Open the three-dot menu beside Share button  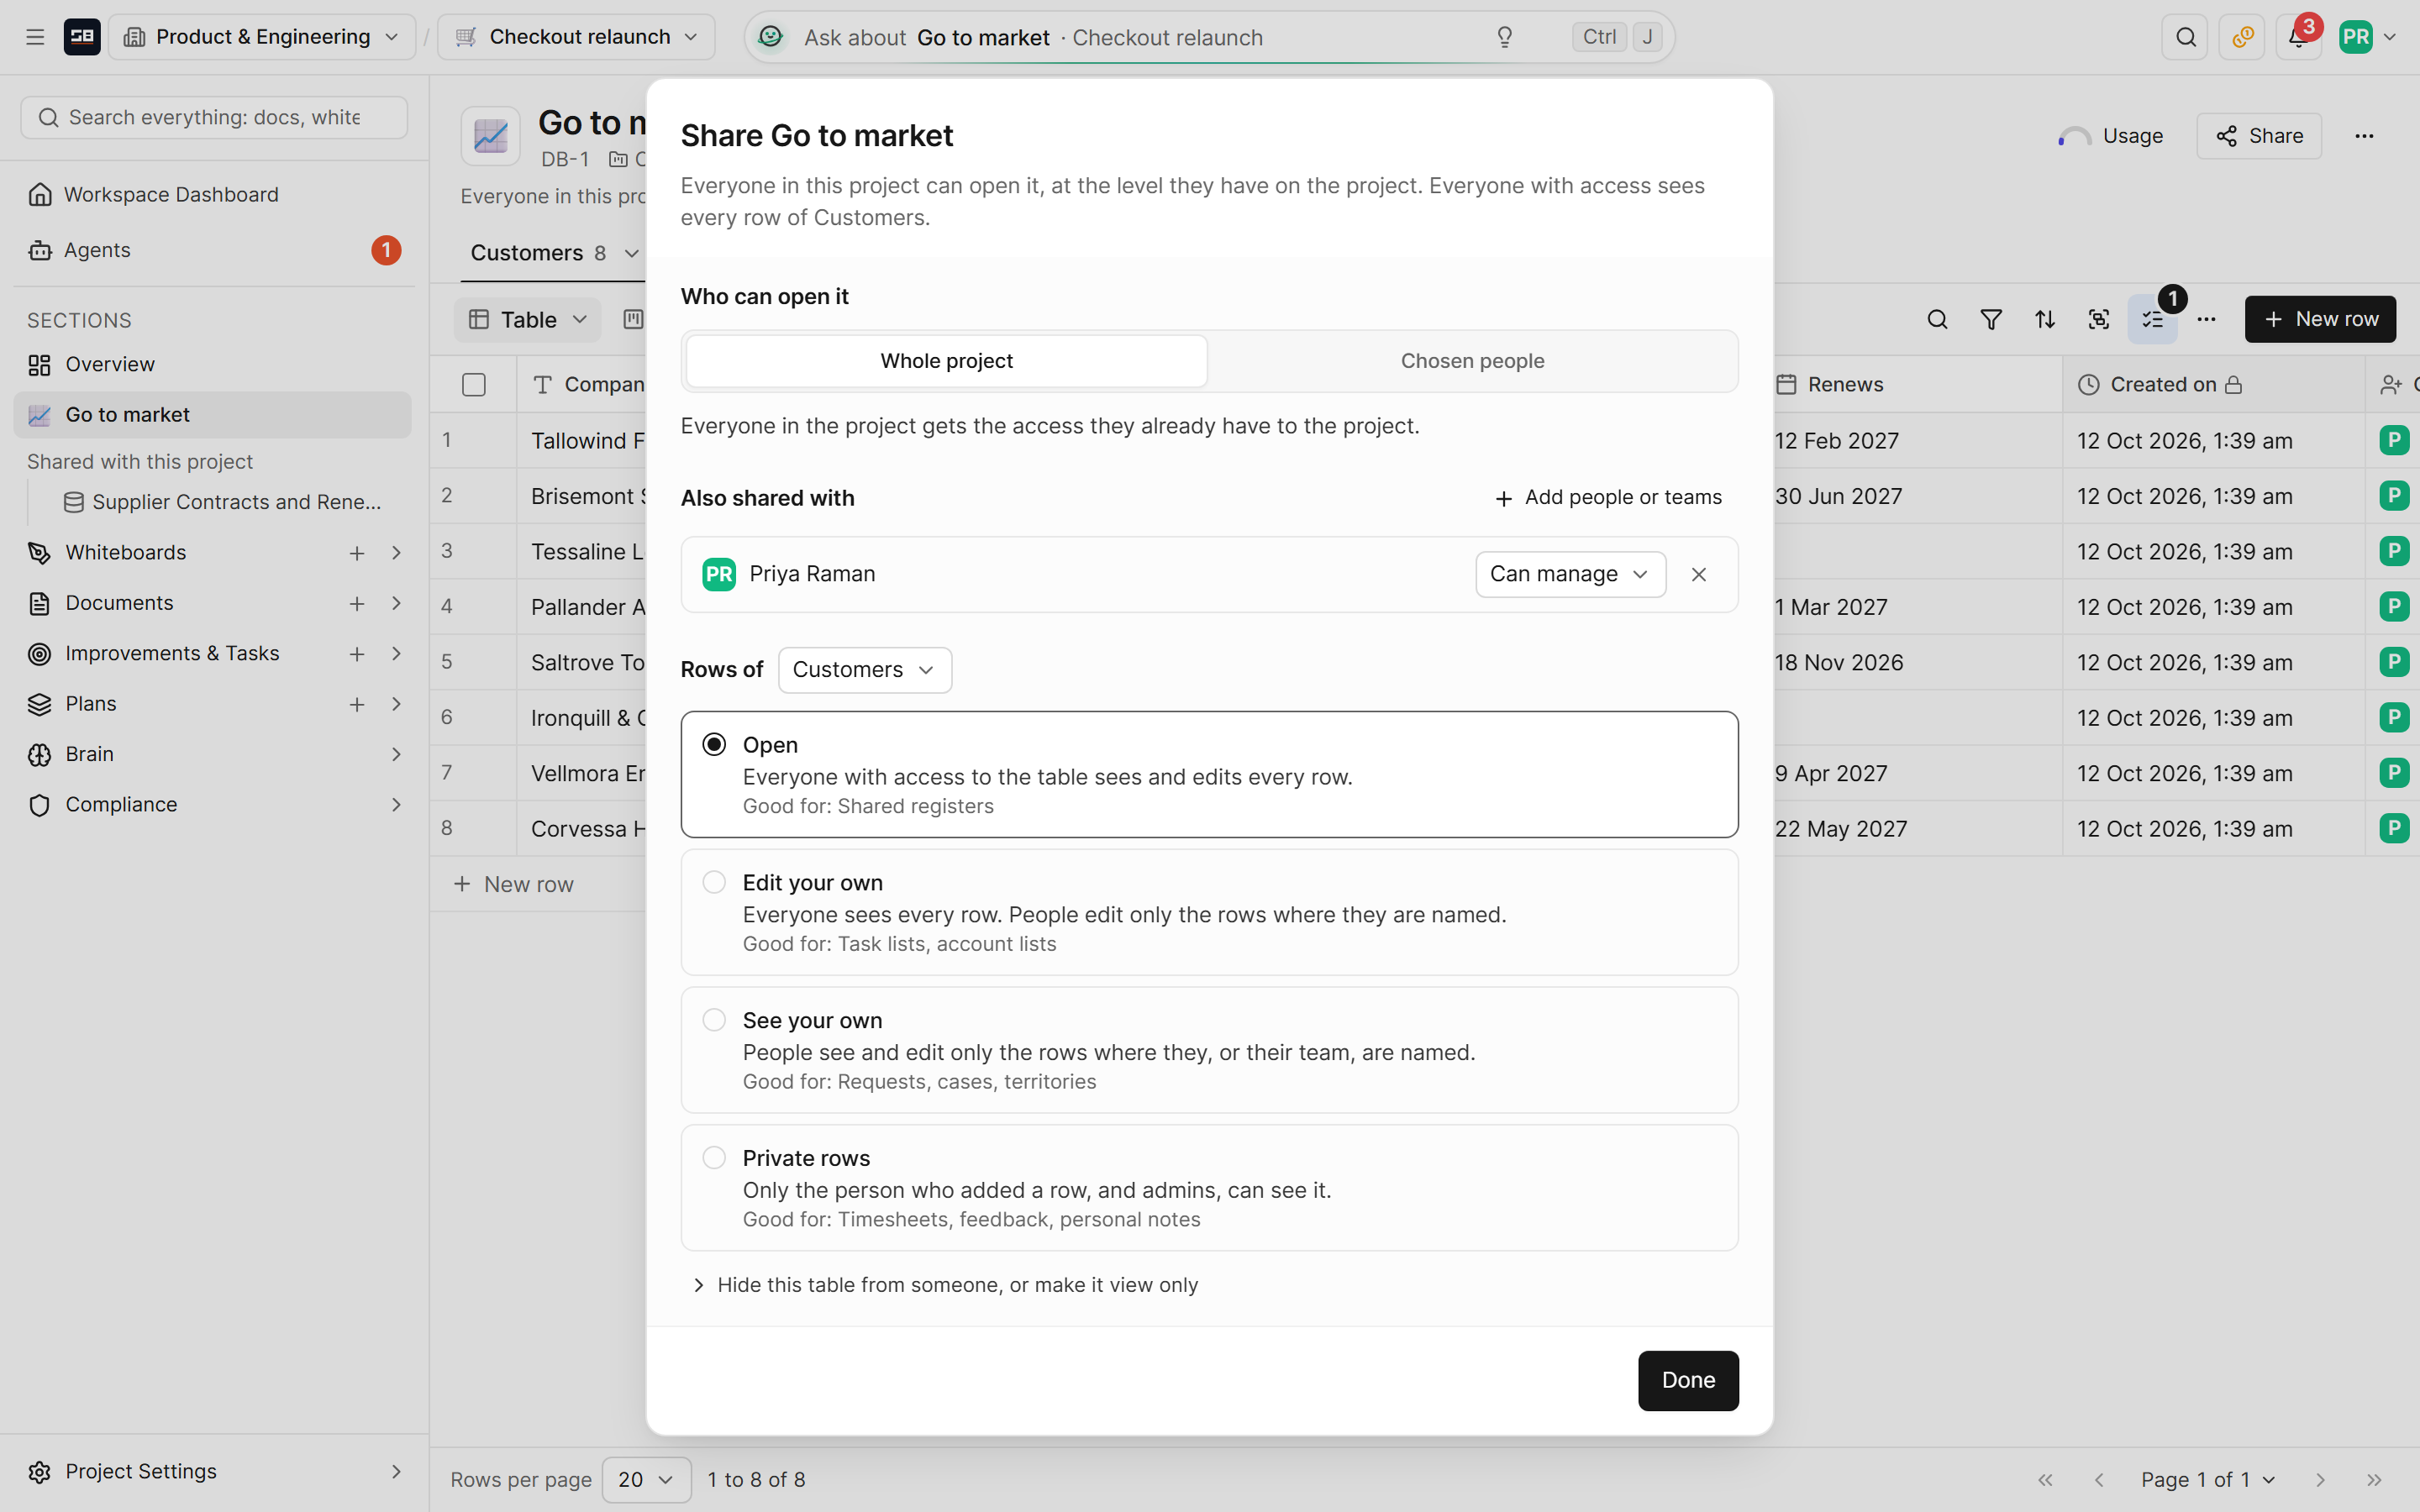coord(2364,136)
